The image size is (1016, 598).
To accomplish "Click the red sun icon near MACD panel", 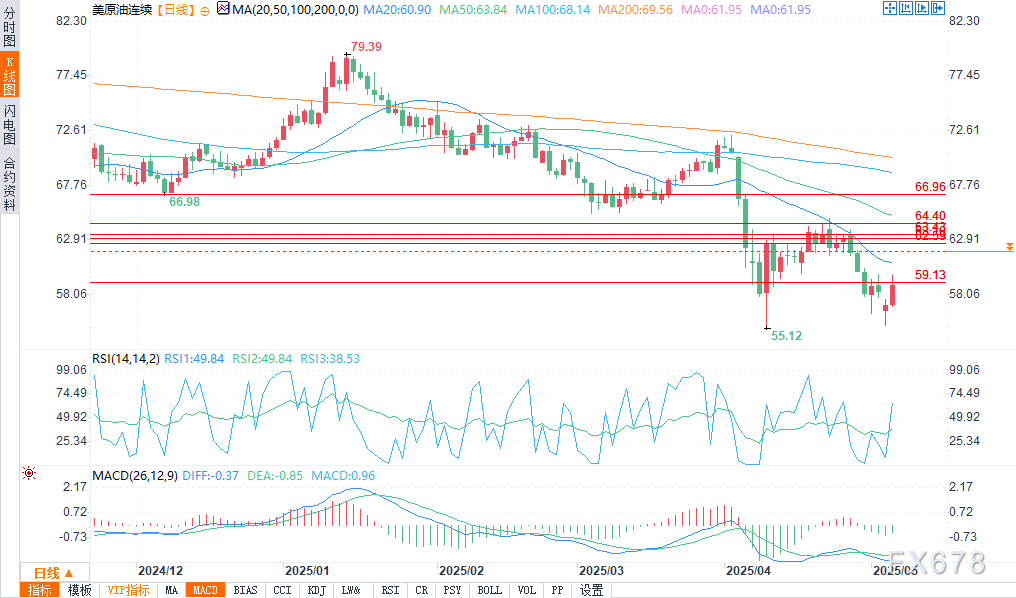I will point(29,472).
